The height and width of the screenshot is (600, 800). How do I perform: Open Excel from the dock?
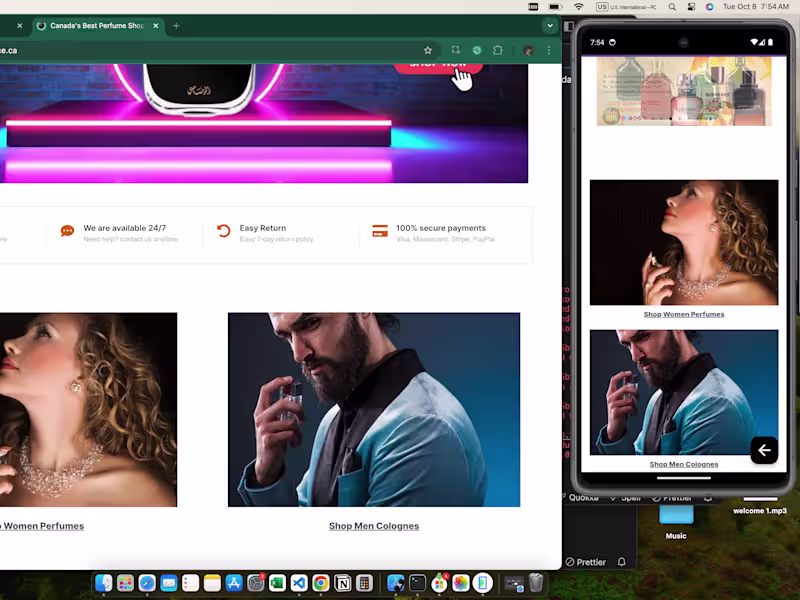click(277, 583)
